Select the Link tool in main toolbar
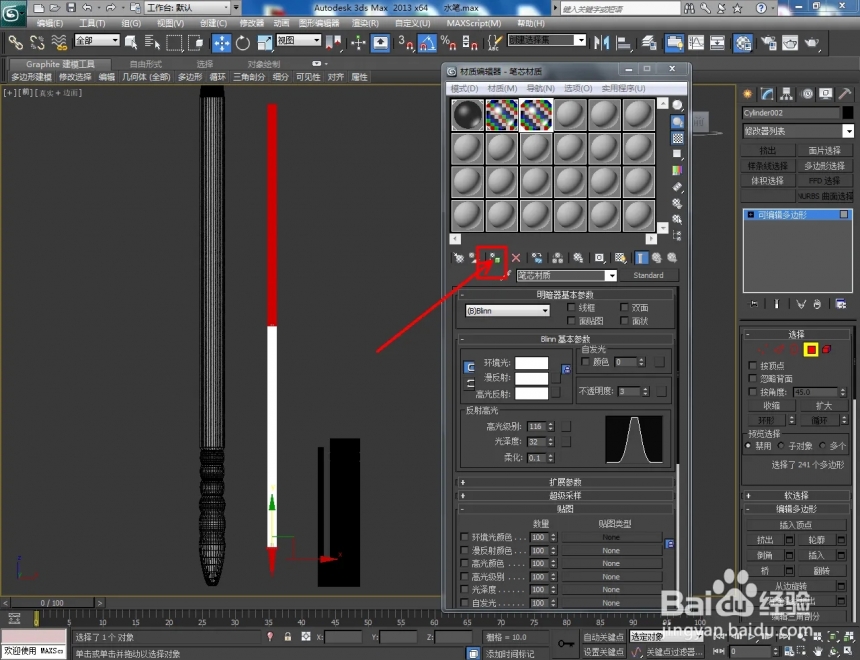The height and width of the screenshot is (660, 860). (15, 42)
